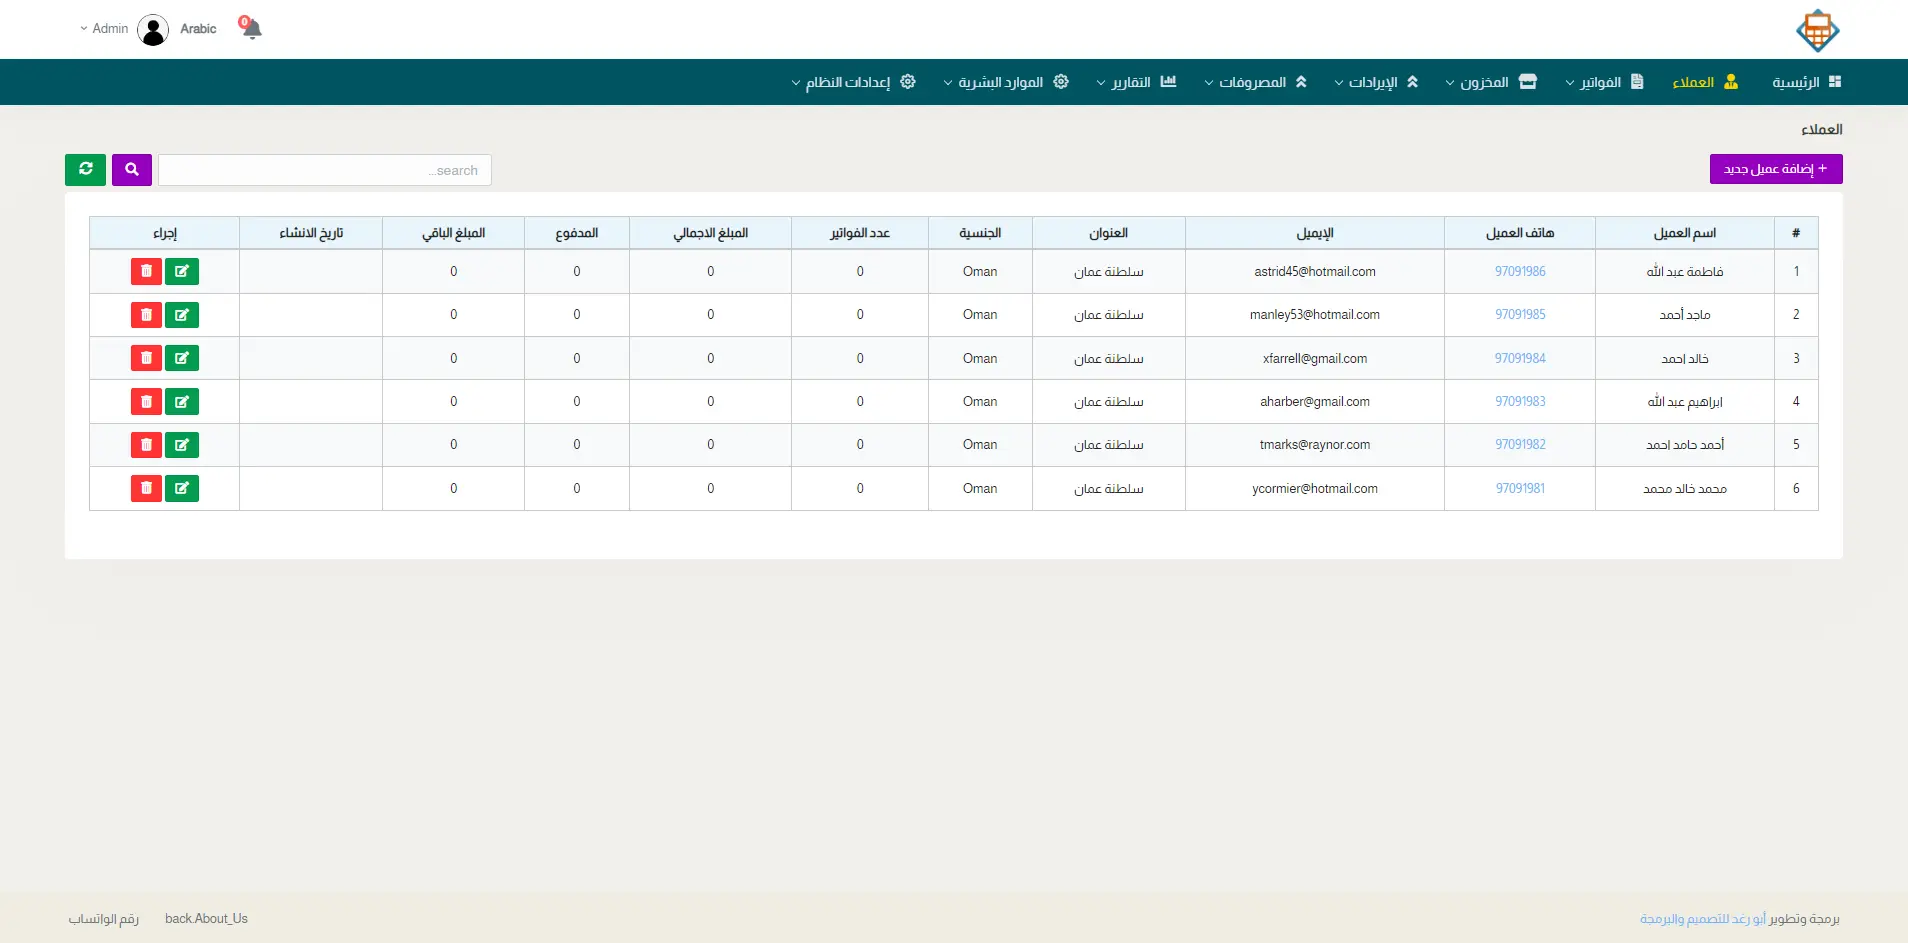Open the notification bell icon
Viewport: 1908px width, 943px height.
click(251, 28)
